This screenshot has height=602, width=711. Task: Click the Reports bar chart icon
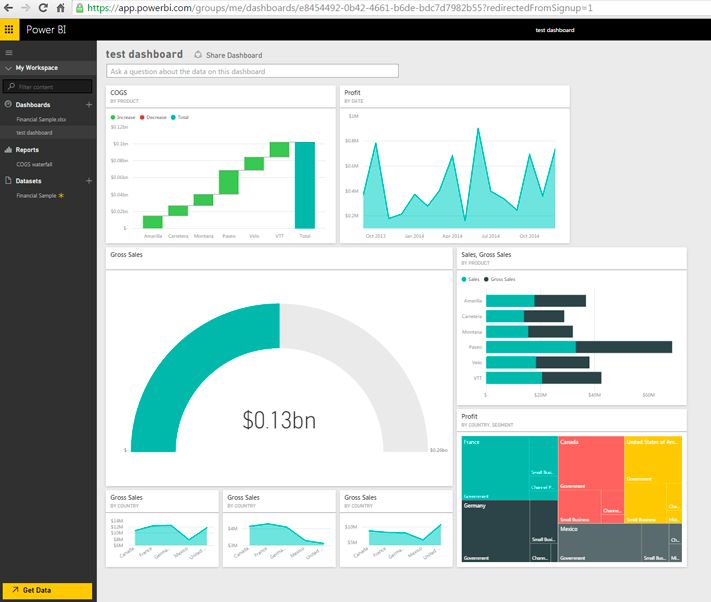pyautogui.click(x=8, y=150)
